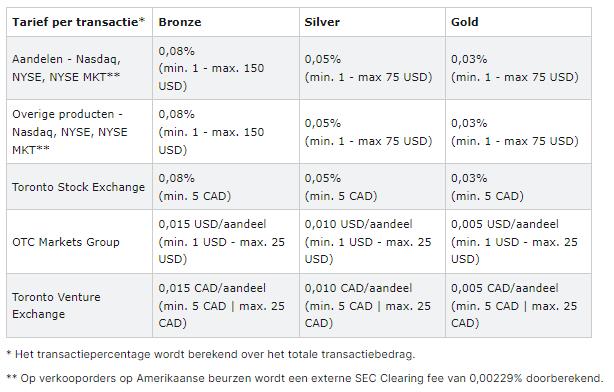Viewport: 614px width, 392px height.
Task: Click the SEC Clearing fee footnote
Action: (x=305, y=378)
